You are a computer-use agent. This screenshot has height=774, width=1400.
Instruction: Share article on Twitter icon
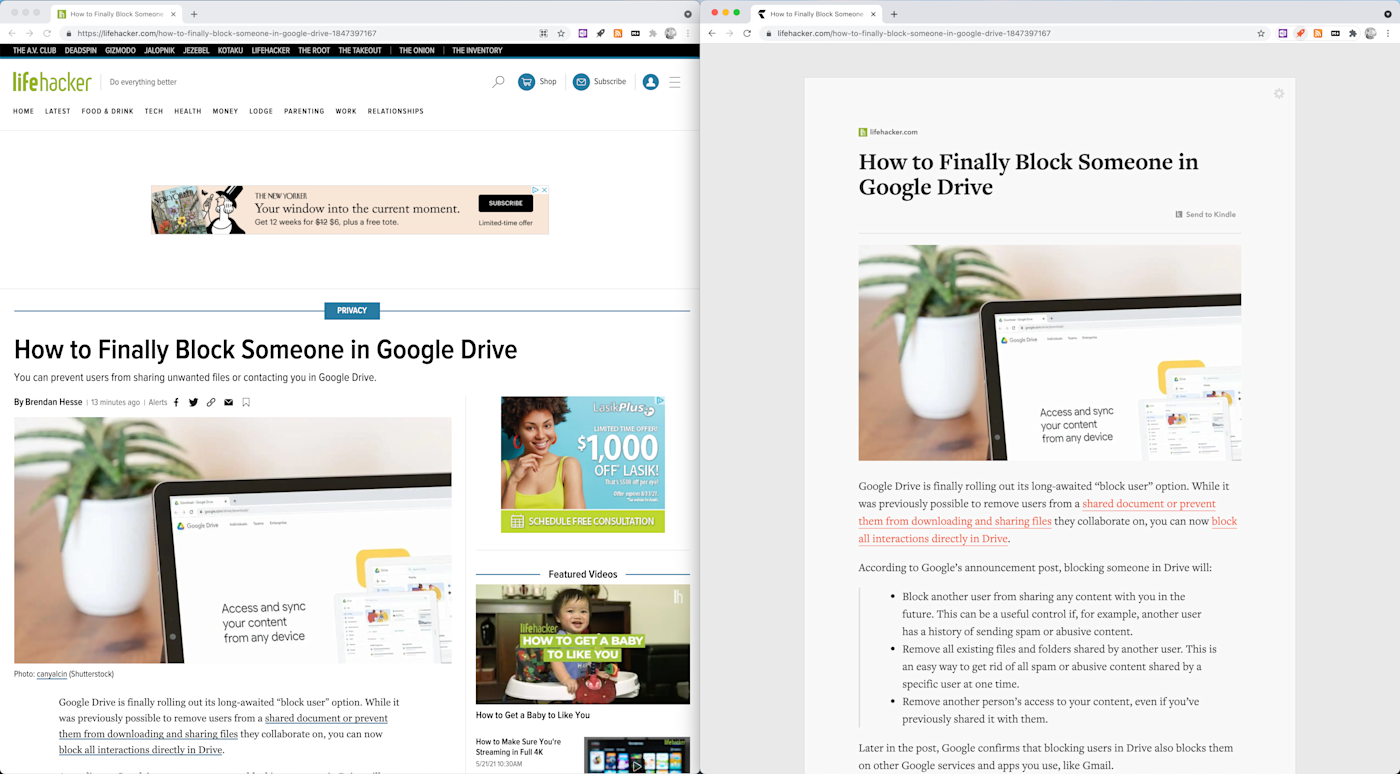[x=193, y=402]
